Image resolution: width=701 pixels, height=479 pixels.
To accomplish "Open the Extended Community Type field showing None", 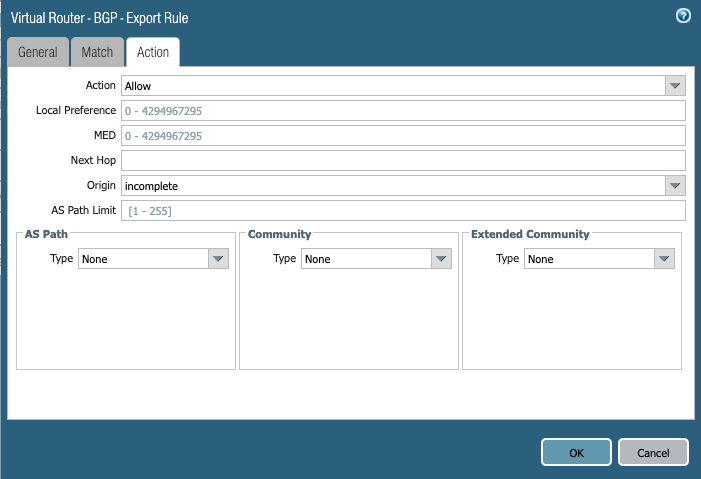I will (589, 259).
